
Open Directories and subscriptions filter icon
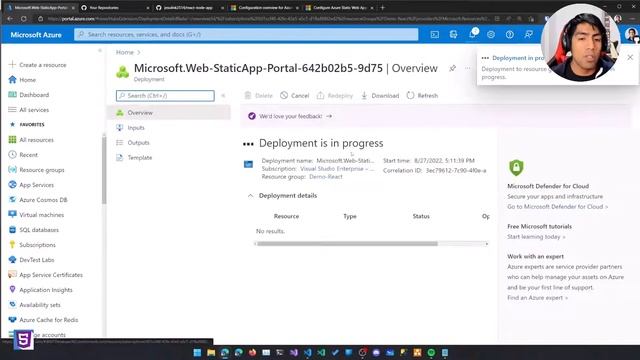coord(453,35)
